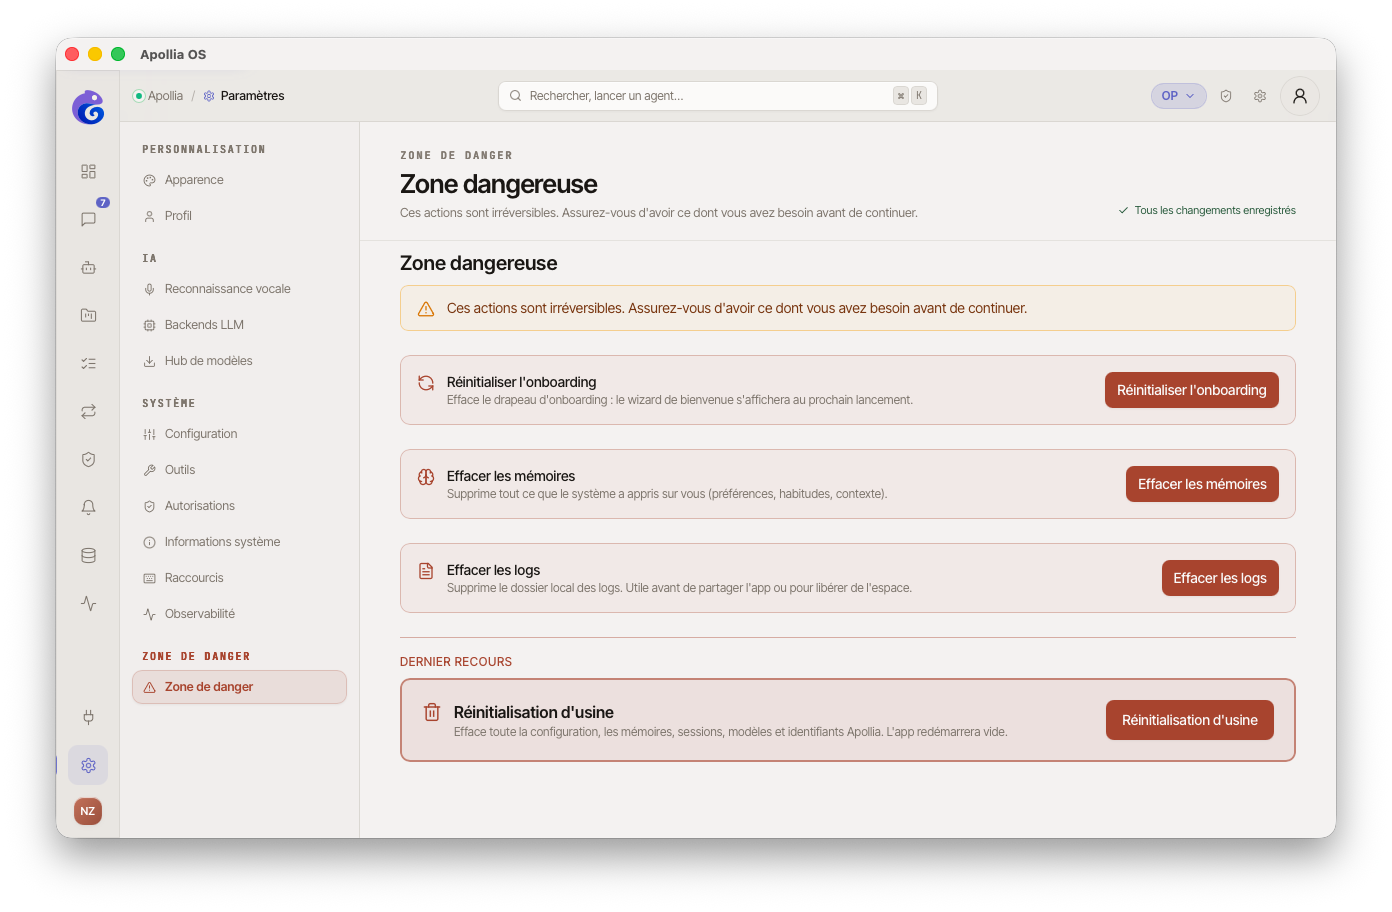This screenshot has width=1392, height=912.
Task: Open the dashboard grid icon in the rail
Action: tap(88, 171)
